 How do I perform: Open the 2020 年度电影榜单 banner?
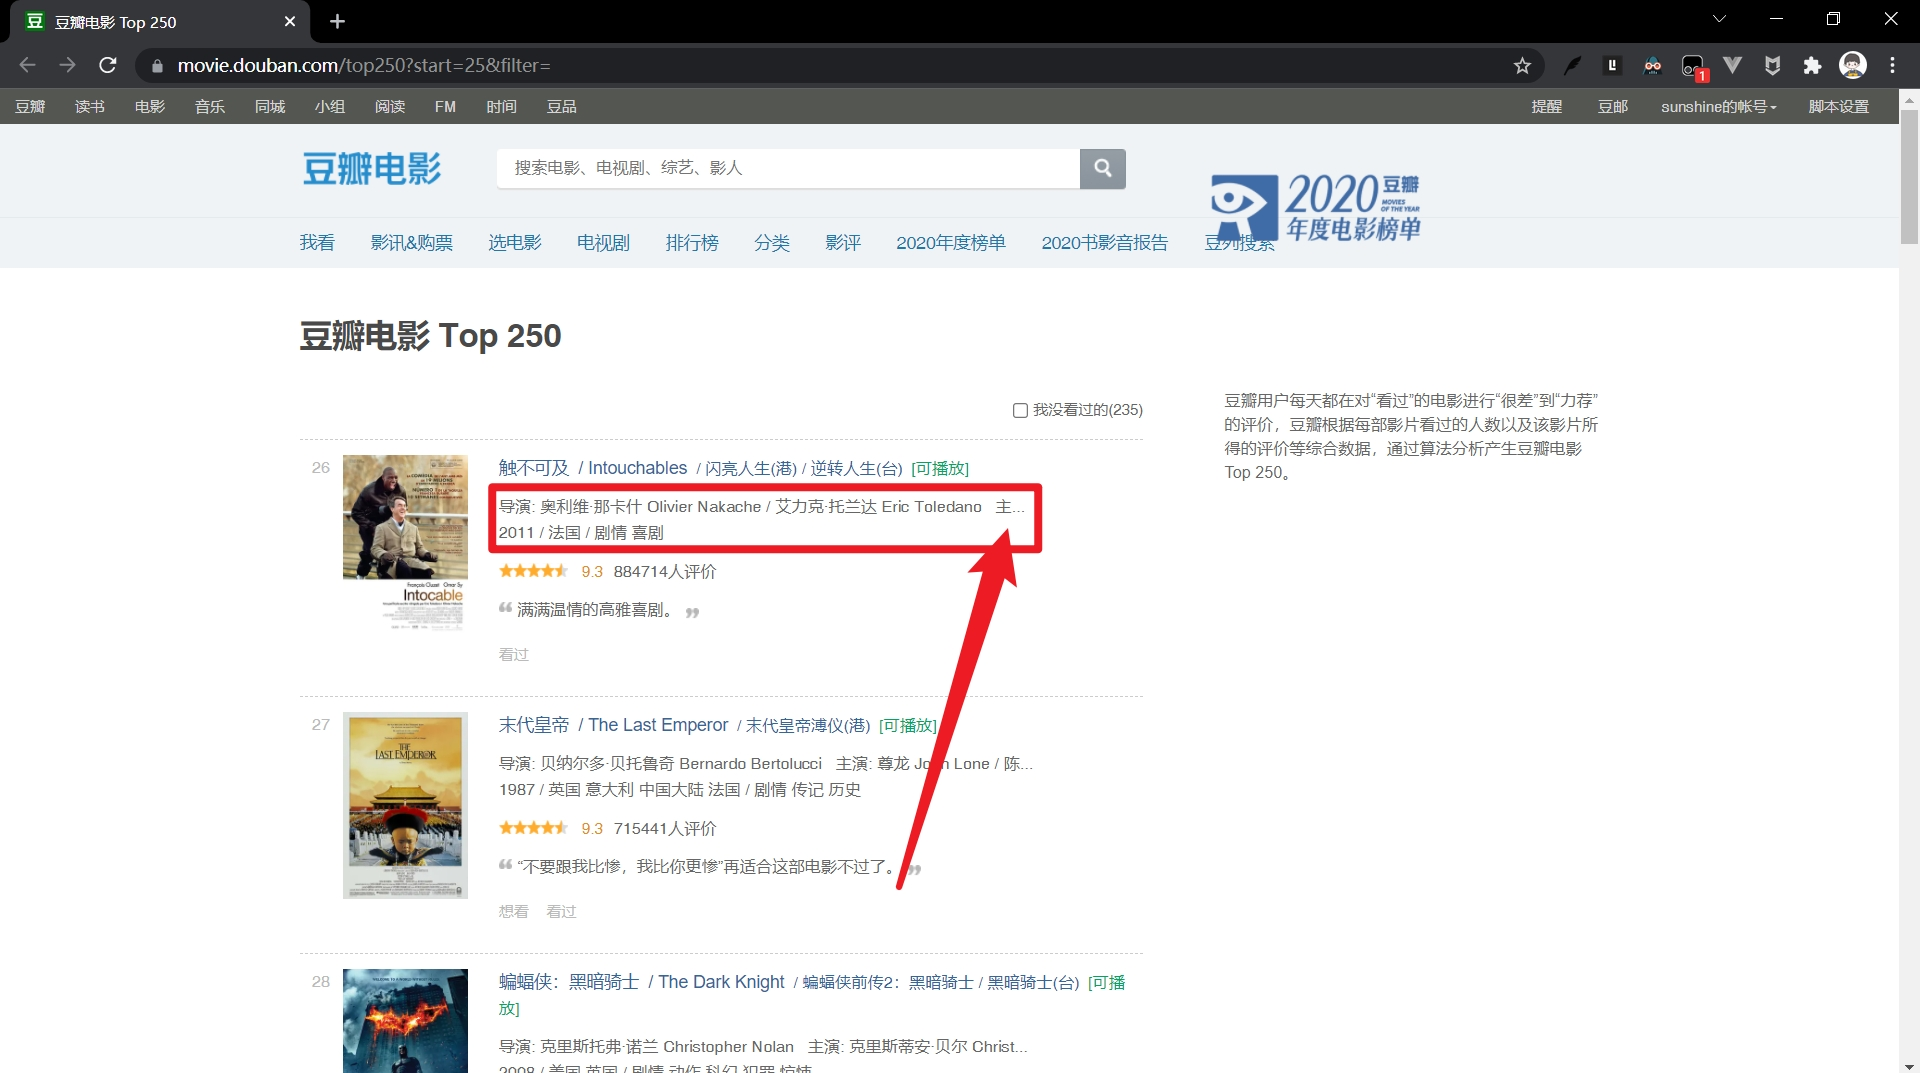pos(1316,208)
